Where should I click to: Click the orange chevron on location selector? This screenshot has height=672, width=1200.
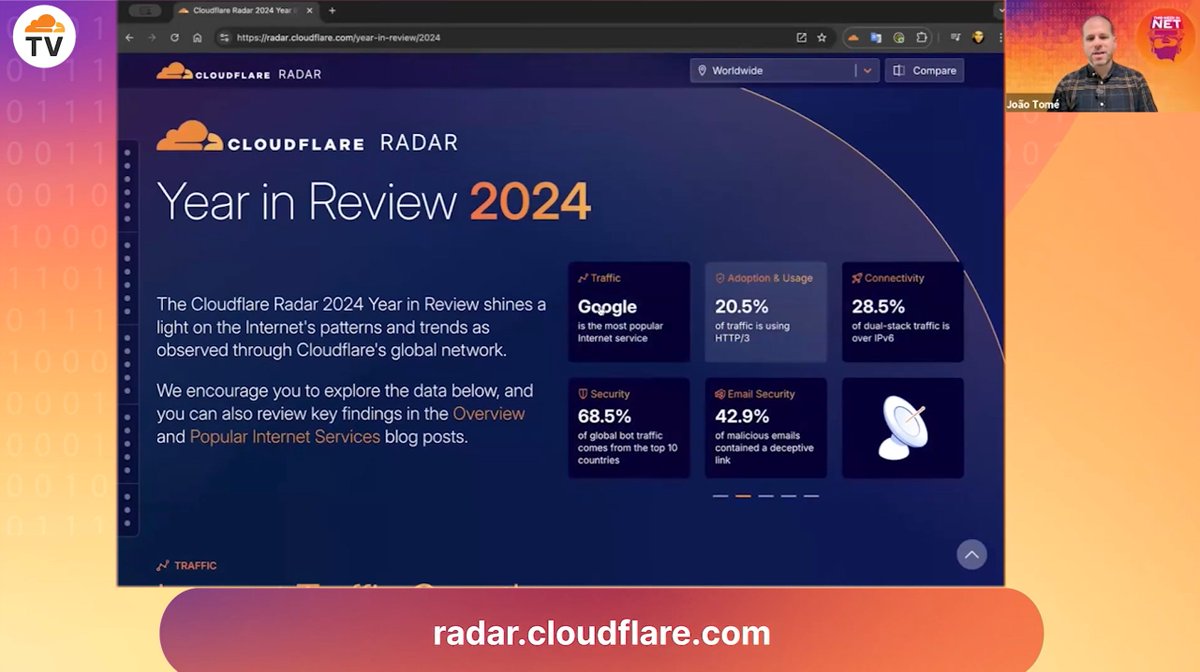pos(867,70)
